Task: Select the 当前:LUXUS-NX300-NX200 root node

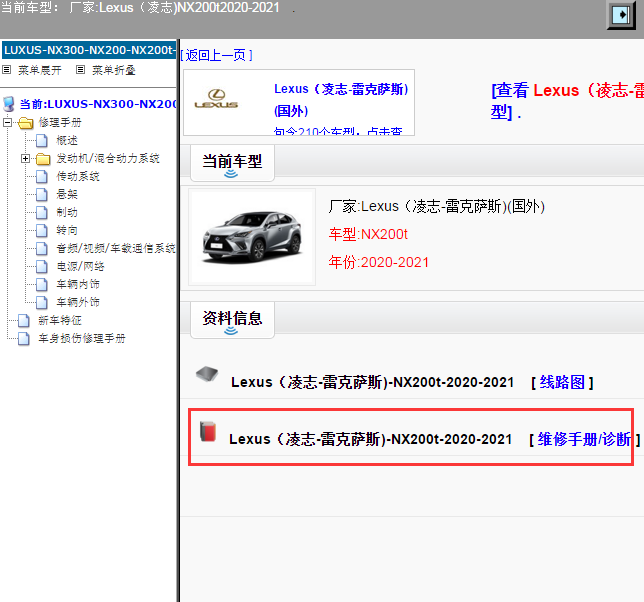Action: (x=98, y=104)
